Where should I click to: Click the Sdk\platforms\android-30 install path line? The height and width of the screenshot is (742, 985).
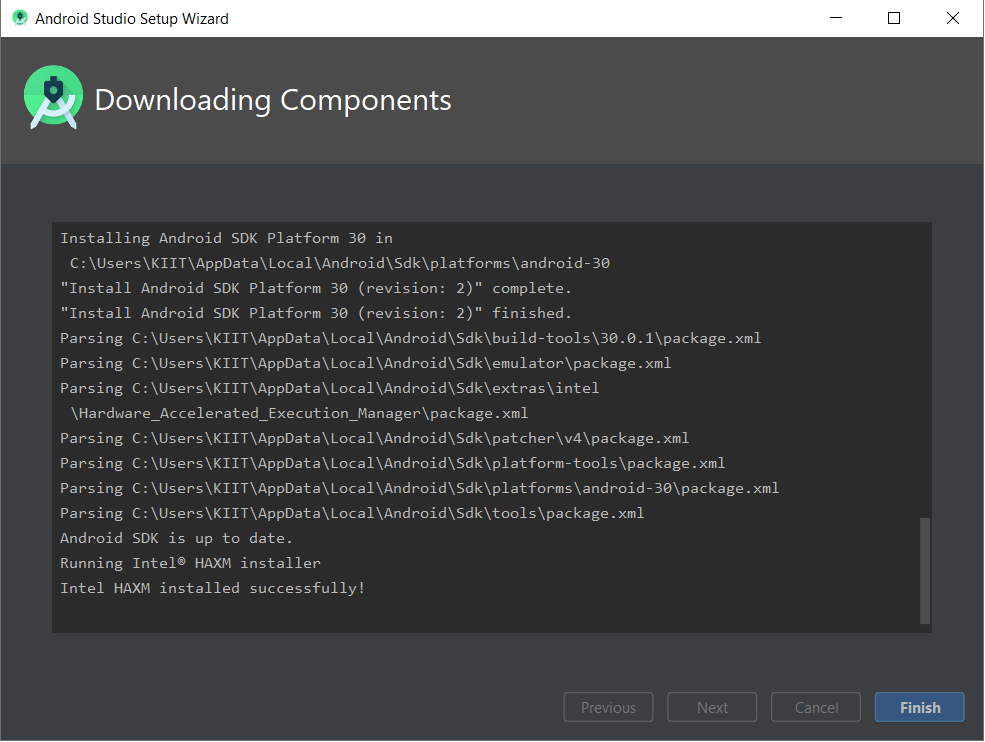tap(340, 263)
